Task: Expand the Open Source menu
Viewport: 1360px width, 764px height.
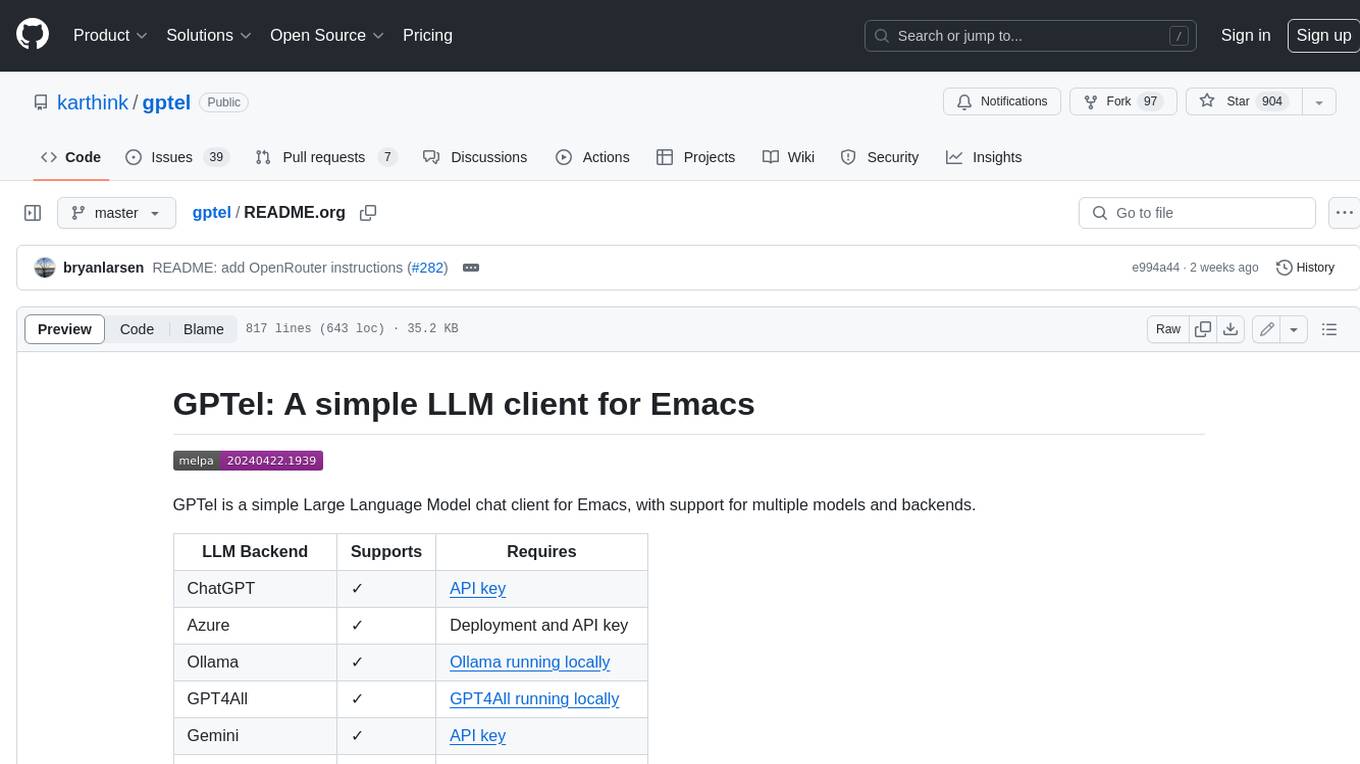Action: [327, 35]
